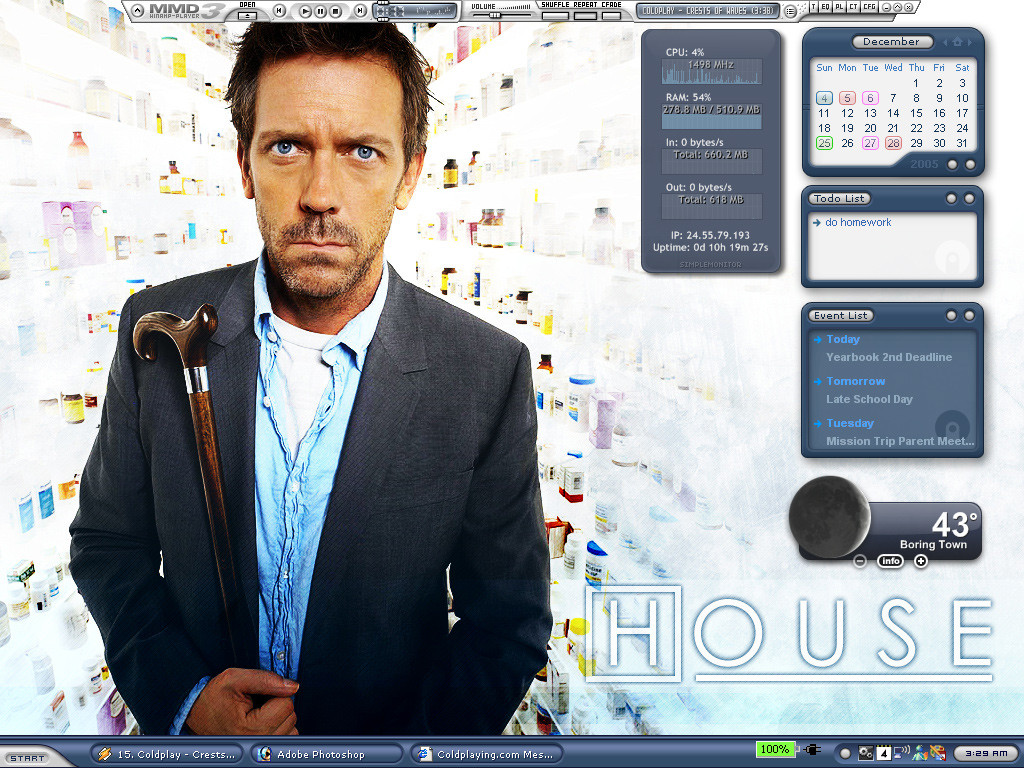Click the left round button in Todo List header
The image size is (1024, 768).
tap(952, 199)
